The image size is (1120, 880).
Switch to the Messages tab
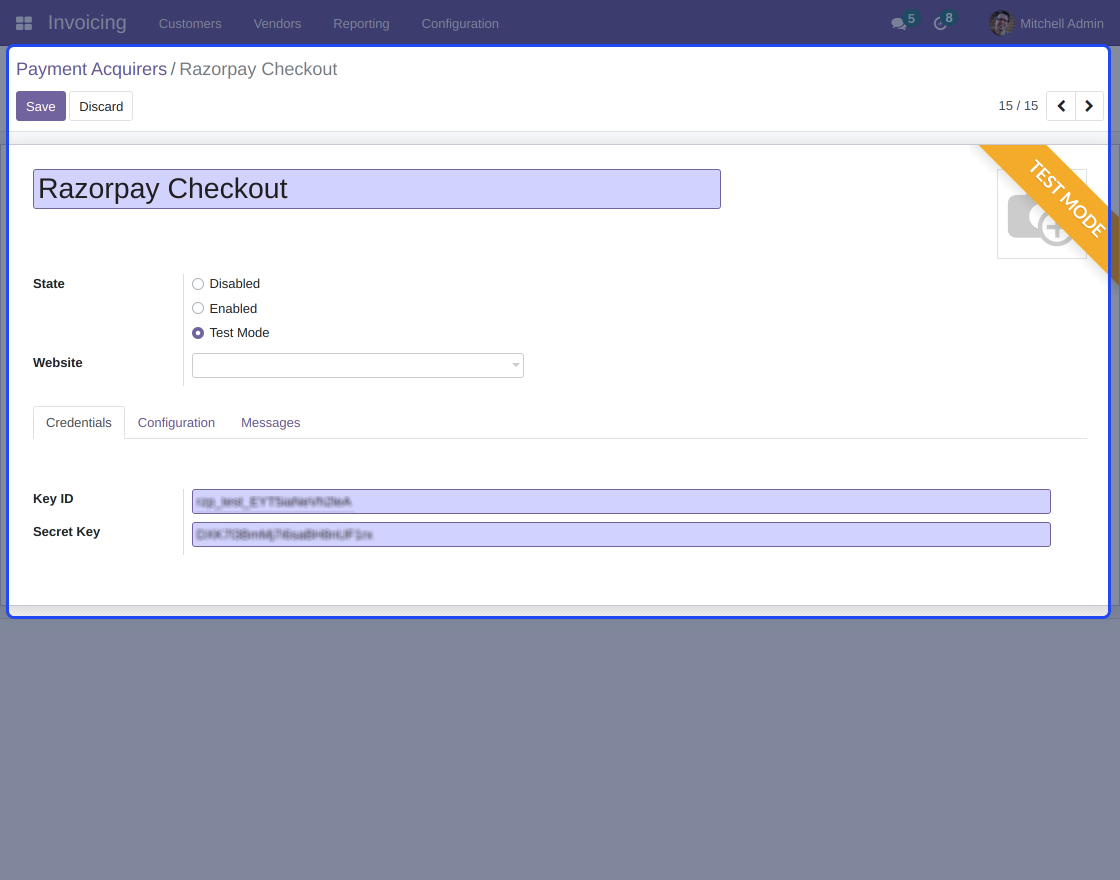point(271,423)
